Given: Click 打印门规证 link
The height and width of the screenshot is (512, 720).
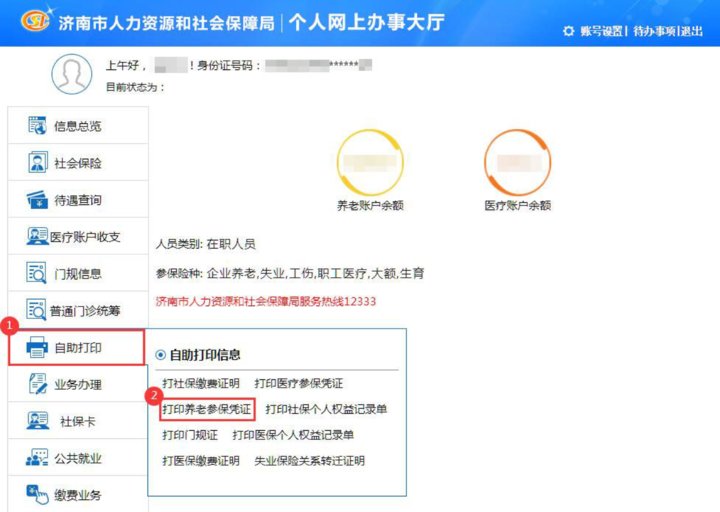Looking at the screenshot, I should tap(190, 435).
